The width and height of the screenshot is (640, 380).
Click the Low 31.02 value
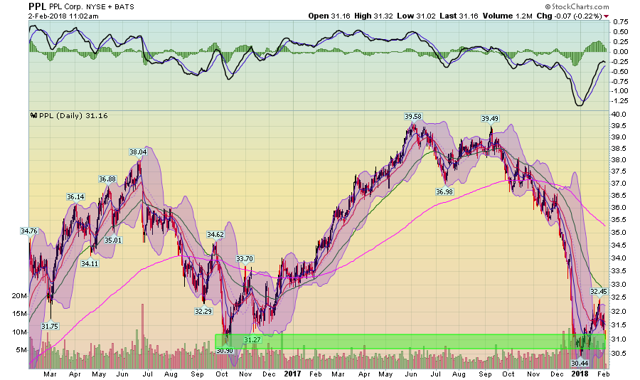pyautogui.click(x=417, y=16)
